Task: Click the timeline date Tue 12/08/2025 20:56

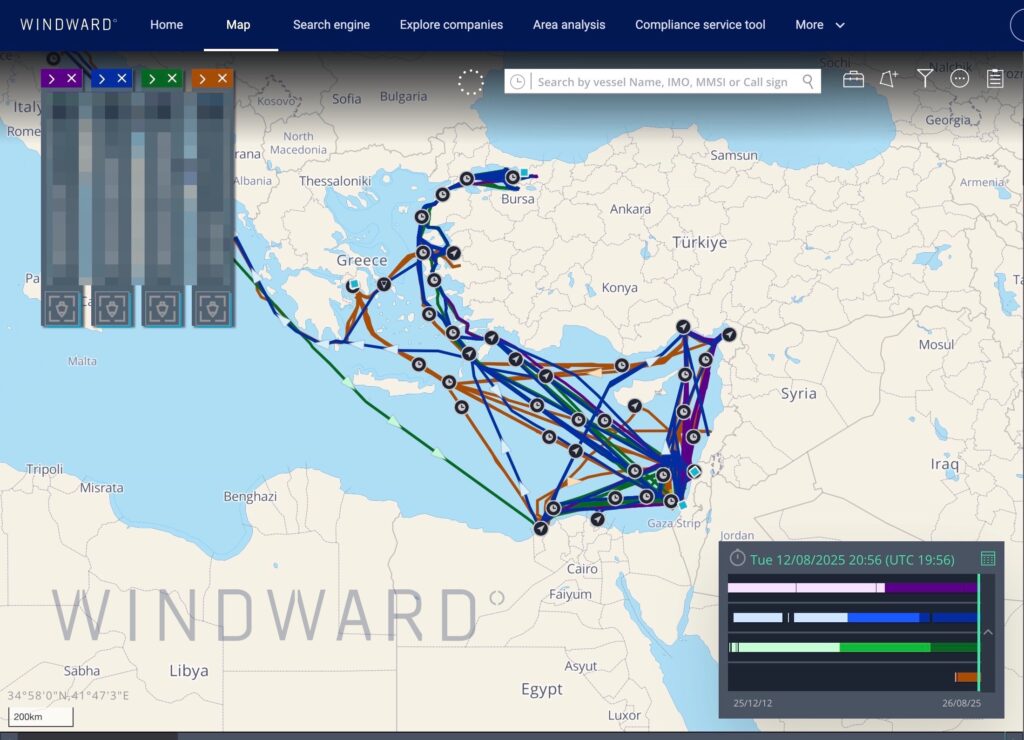Action: click(x=852, y=560)
